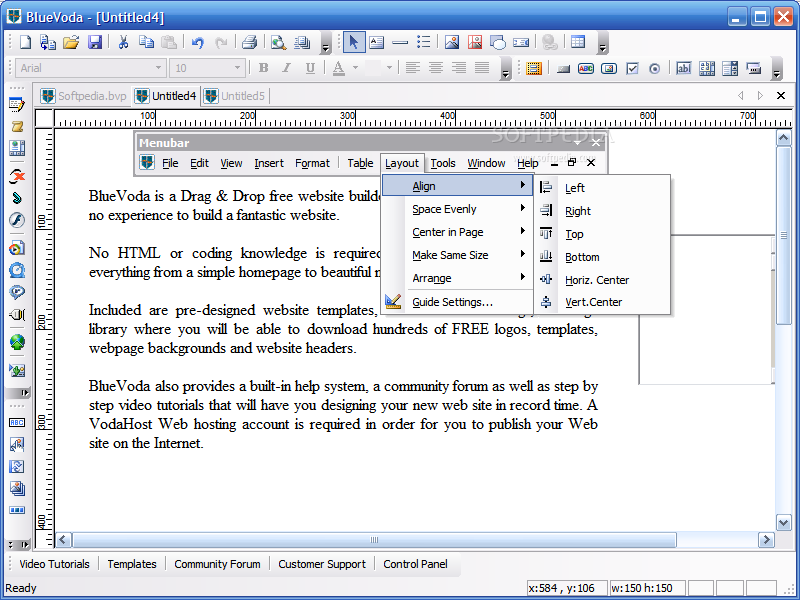Click the Save floppy disk icon

click(x=95, y=42)
